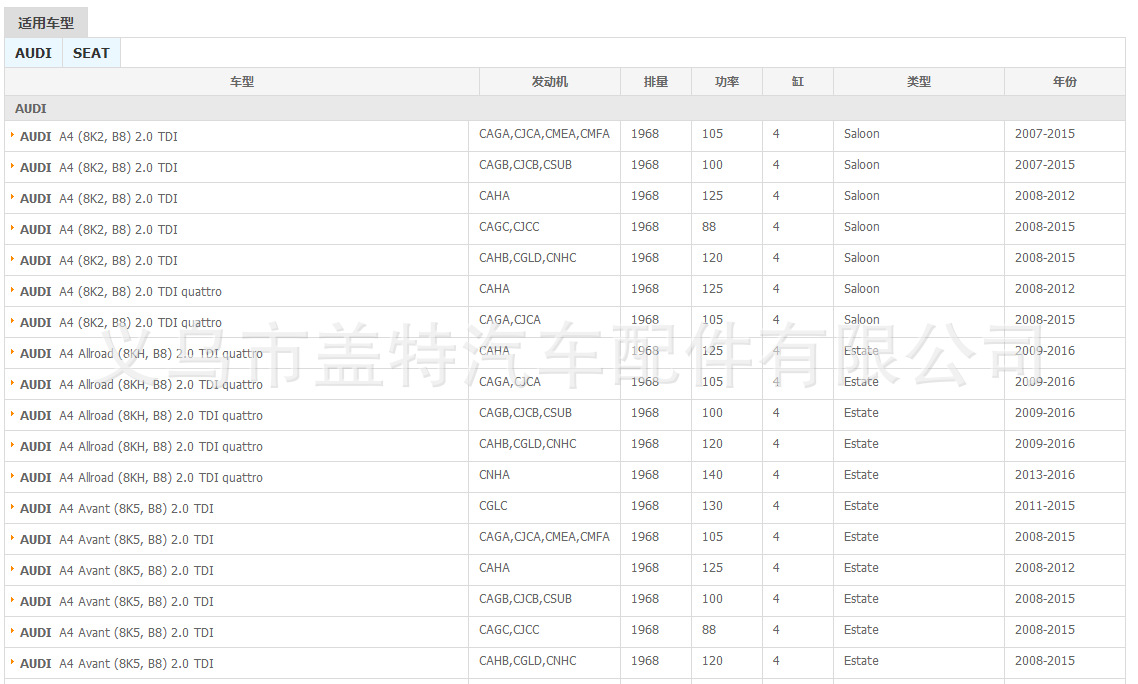Click the 年份 column header

[1065, 81]
